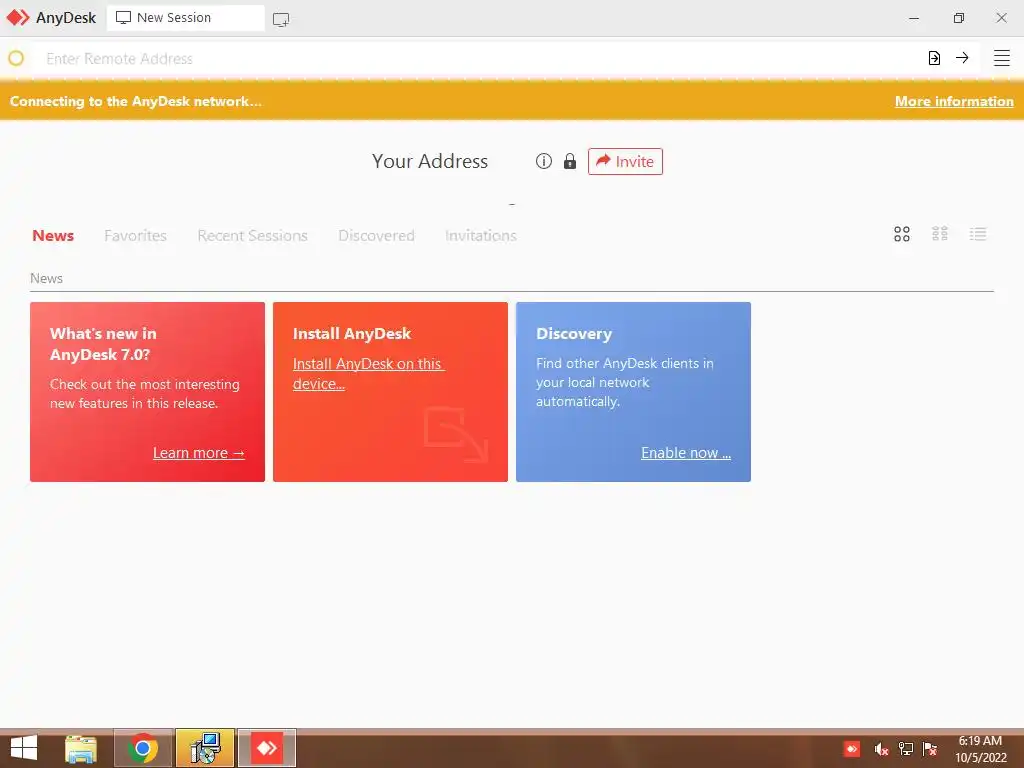Click the taskbar clock showing 6:19 AM
Image resolution: width=1024 pixels, height=768 pixels.
(981, 749)
